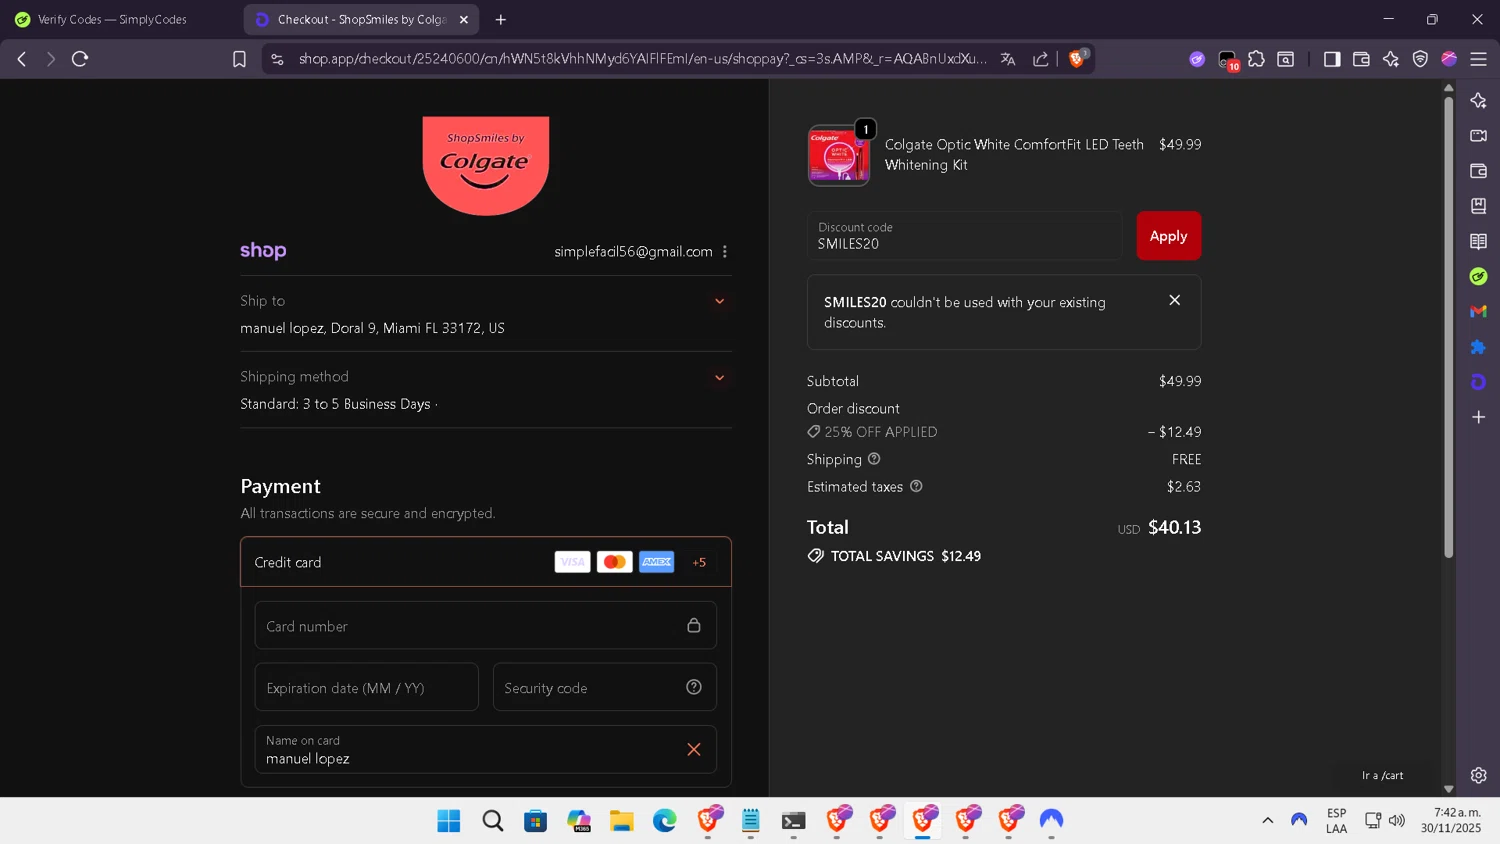The width and height of the screenshot is (1500, 844).
Task: Click the 25% OFF APPLIED discount text
Action: (x=881, y=432)
